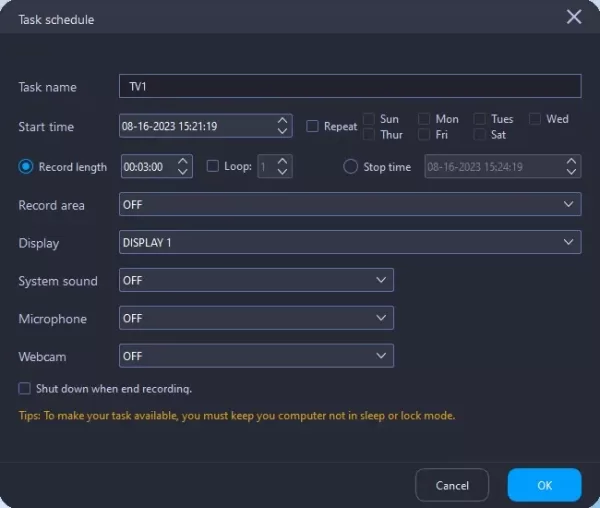Increase Loop count with up arrow

click(x=282, y=161)
